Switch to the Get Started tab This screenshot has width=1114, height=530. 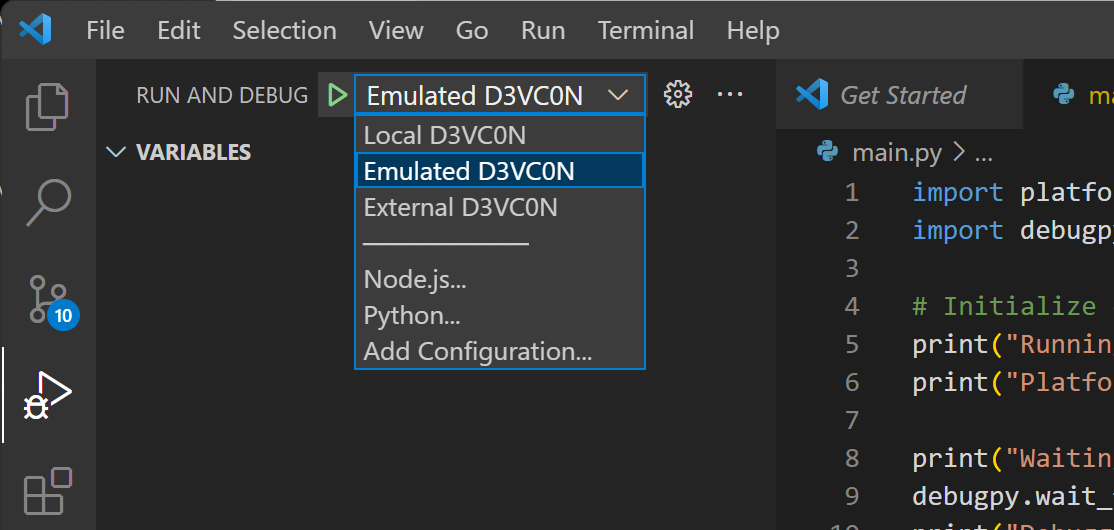click(902, 96)
